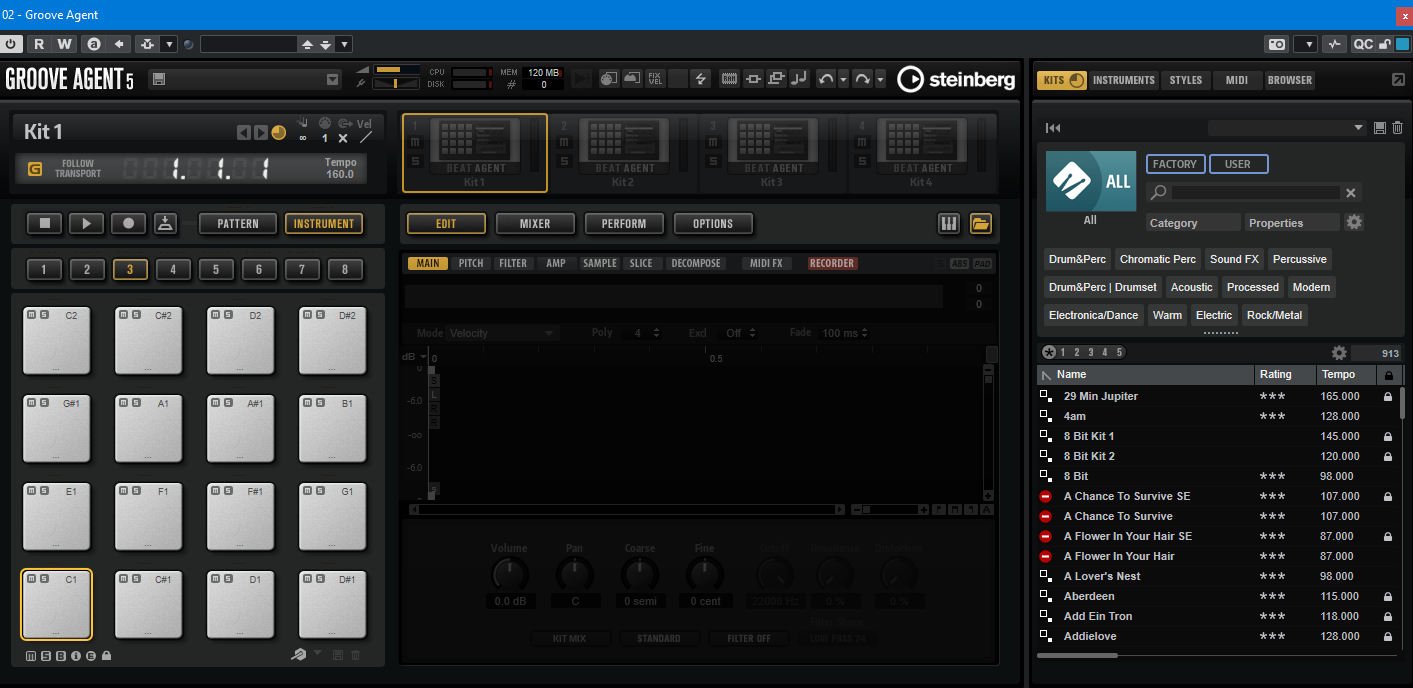Open the BROWSER tab in right panel
Image resolution: width=1413 pixels, height=688 pixels.
click(x=1290, y=80)
